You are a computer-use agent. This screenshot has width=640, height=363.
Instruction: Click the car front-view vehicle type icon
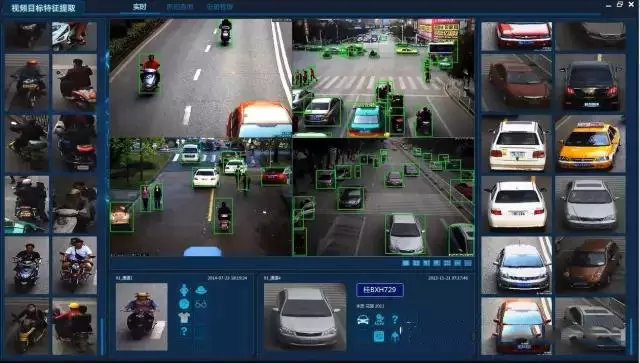click(363, 320)
